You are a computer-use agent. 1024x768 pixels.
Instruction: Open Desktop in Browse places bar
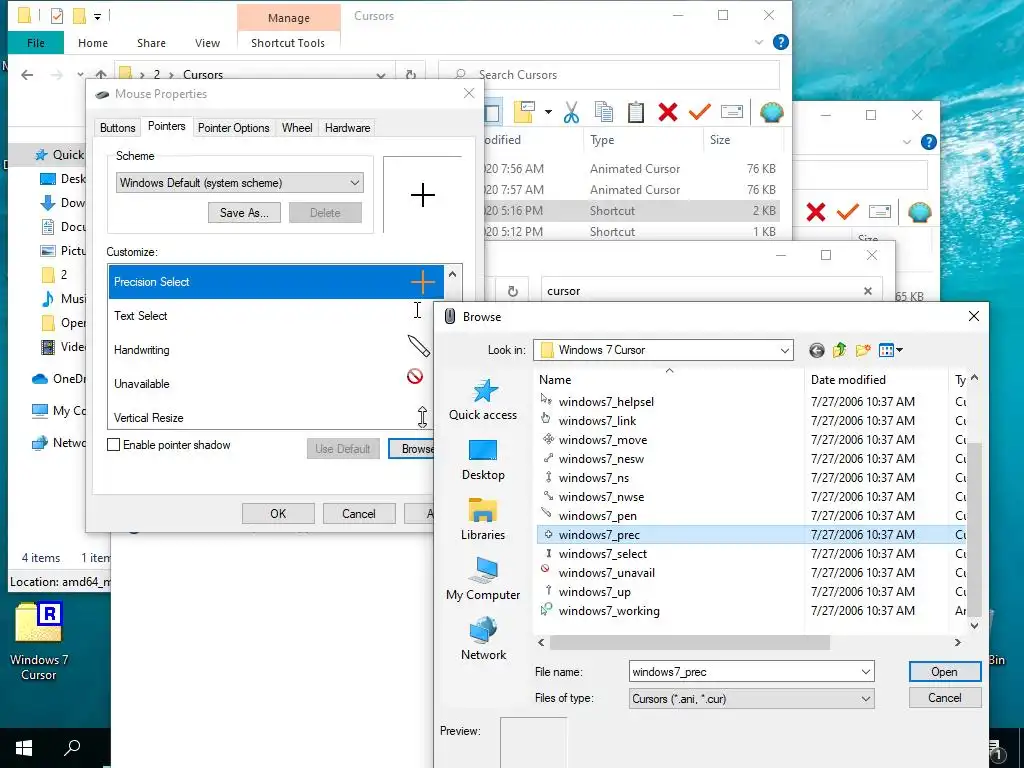click(483, 460)
